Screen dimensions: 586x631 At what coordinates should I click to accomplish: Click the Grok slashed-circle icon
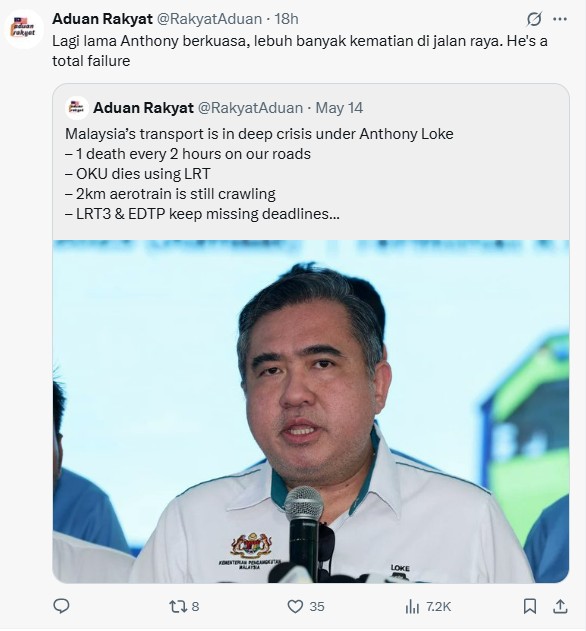[x=534, y=19]
